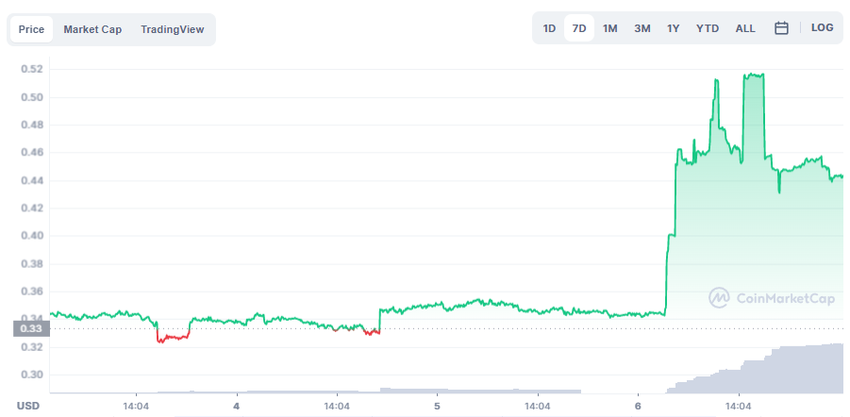Click the USD currency label
The width and height of the screenshot is (850, 417).
click(27, 406)
